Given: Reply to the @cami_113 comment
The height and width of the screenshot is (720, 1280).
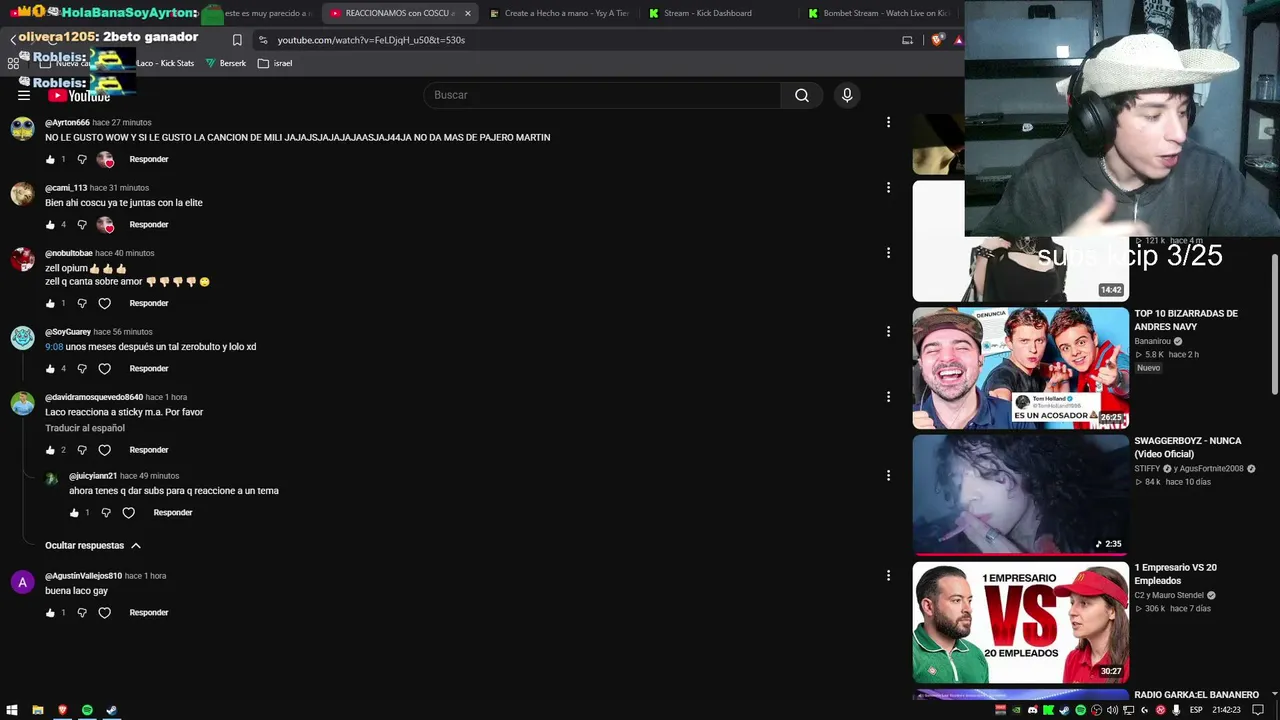Looking at the screenshot, I should (148, 224).
